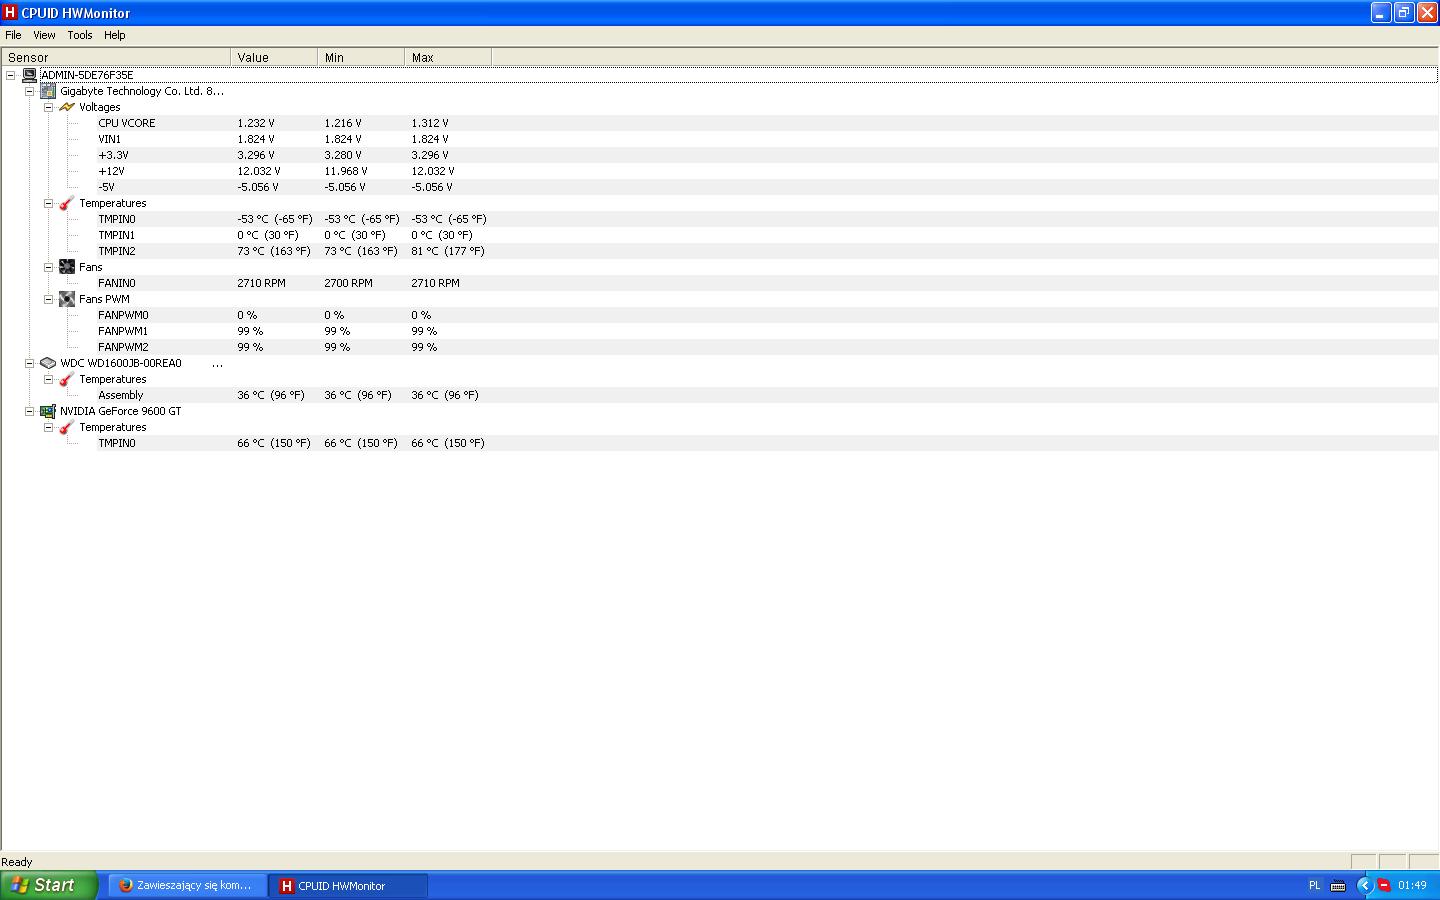Click the HWMonitor red H title bar icon

[x=10, y=13]
